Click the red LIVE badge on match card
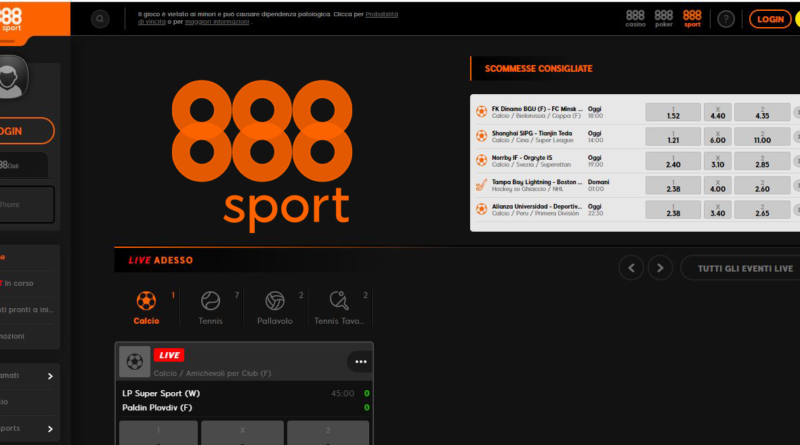Screen dimensions: 800x445 (x=169, y=355)
